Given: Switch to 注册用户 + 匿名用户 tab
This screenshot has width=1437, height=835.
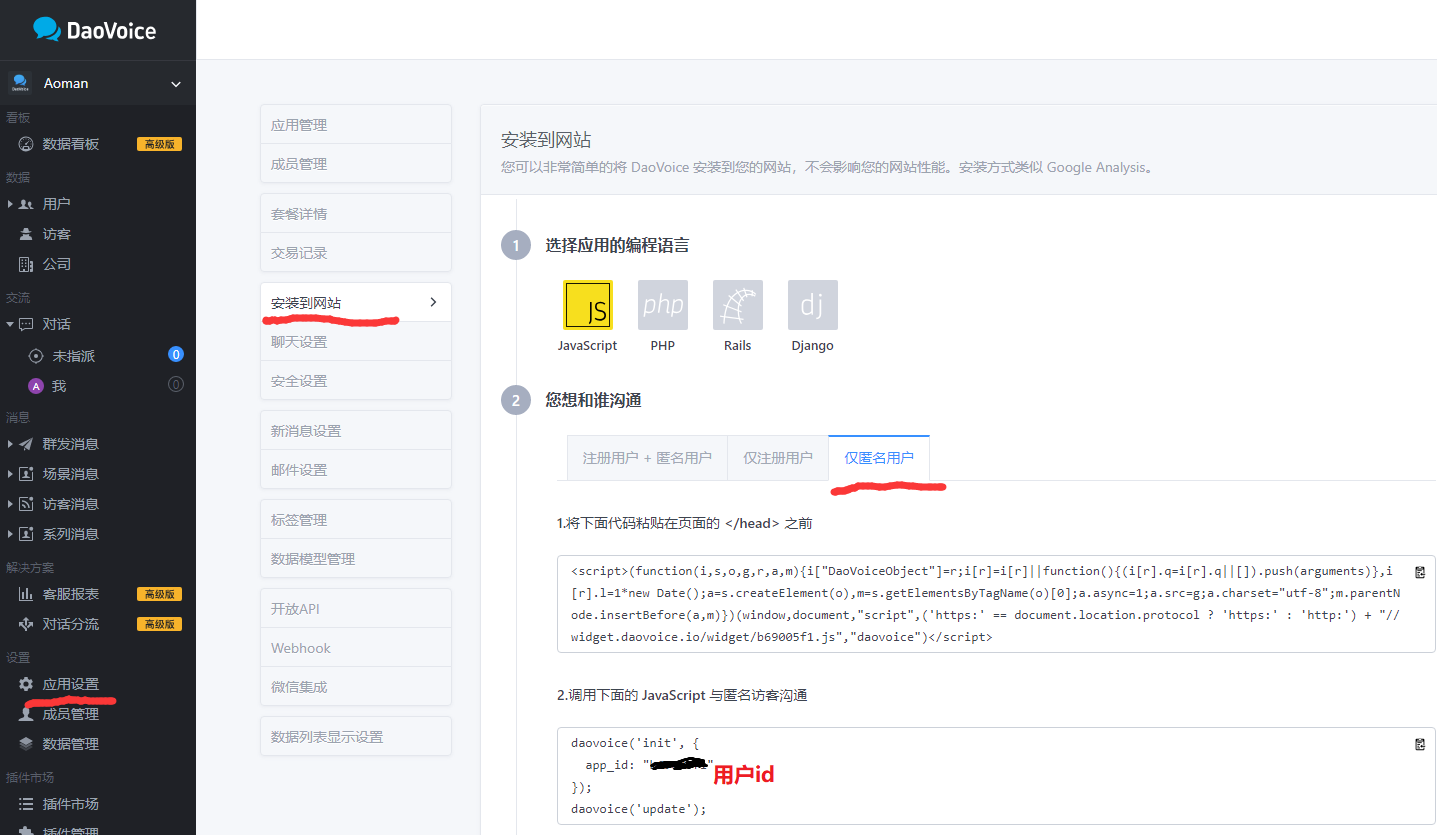Looking at the screenshot, I should 647,458.
